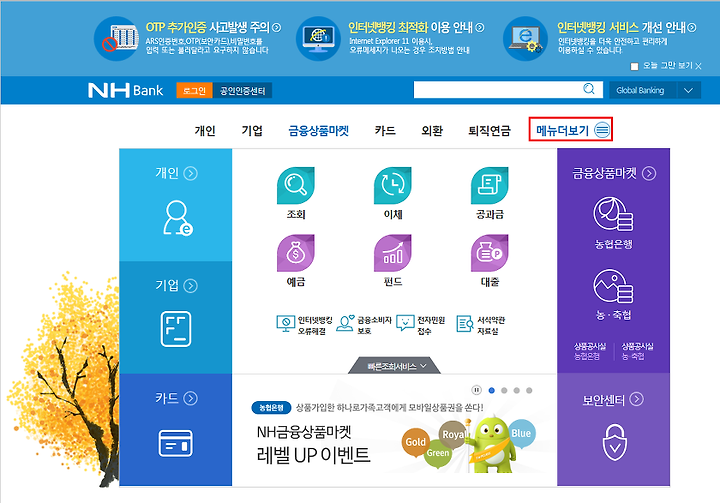Click the 공인인증센터 button
This screenshot has width=720, height=503.
click(242, 90)
